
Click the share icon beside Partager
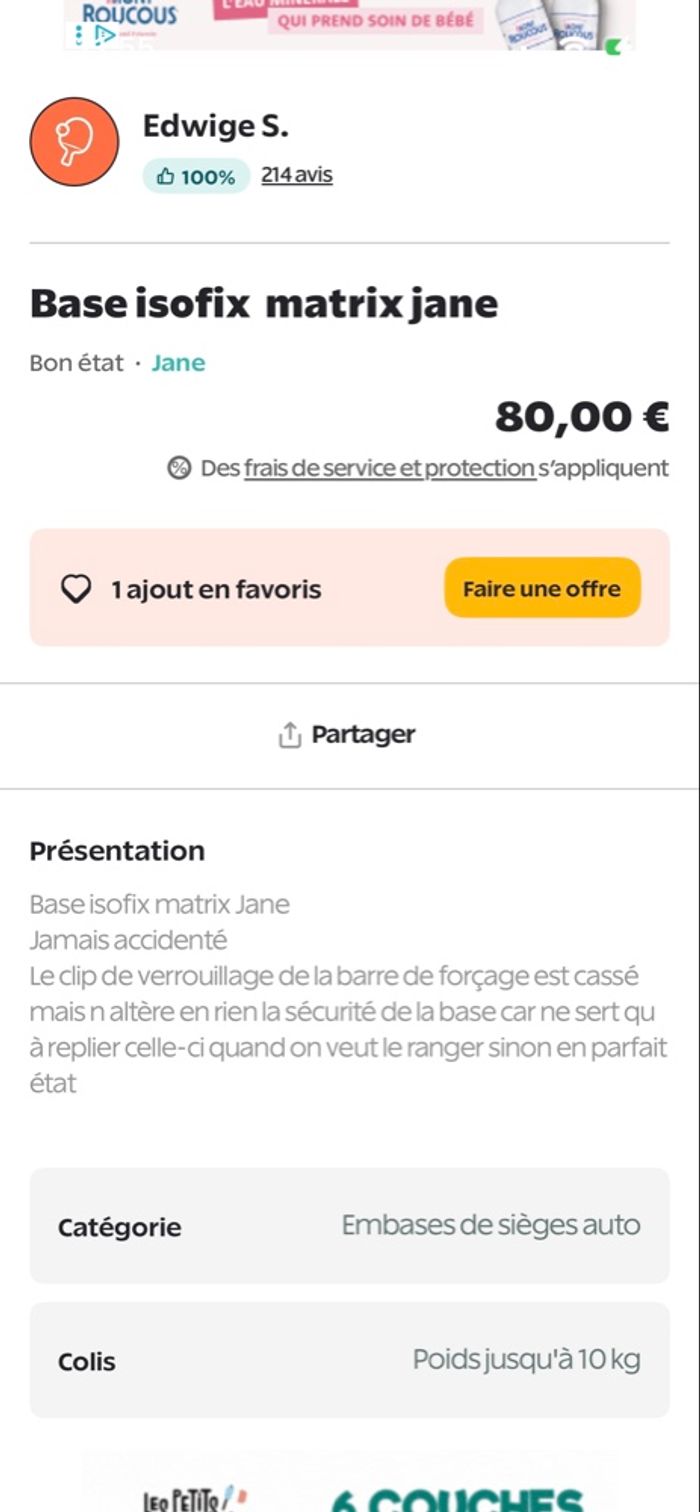[289, 735]
